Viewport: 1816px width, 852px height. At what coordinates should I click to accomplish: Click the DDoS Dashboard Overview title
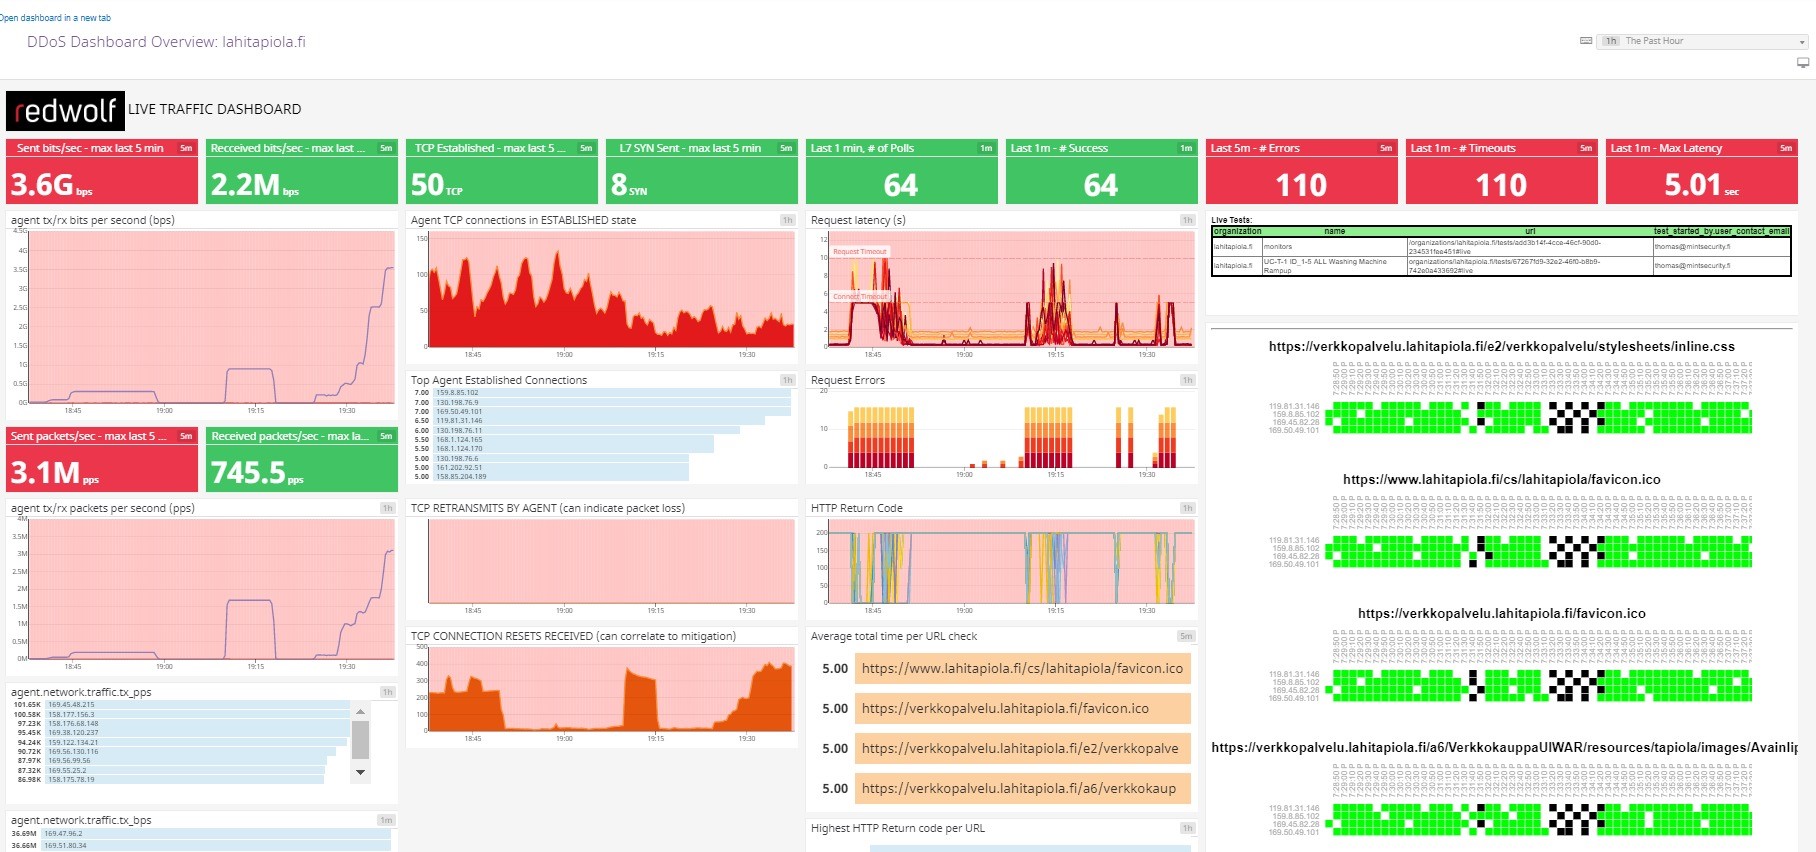166,42
